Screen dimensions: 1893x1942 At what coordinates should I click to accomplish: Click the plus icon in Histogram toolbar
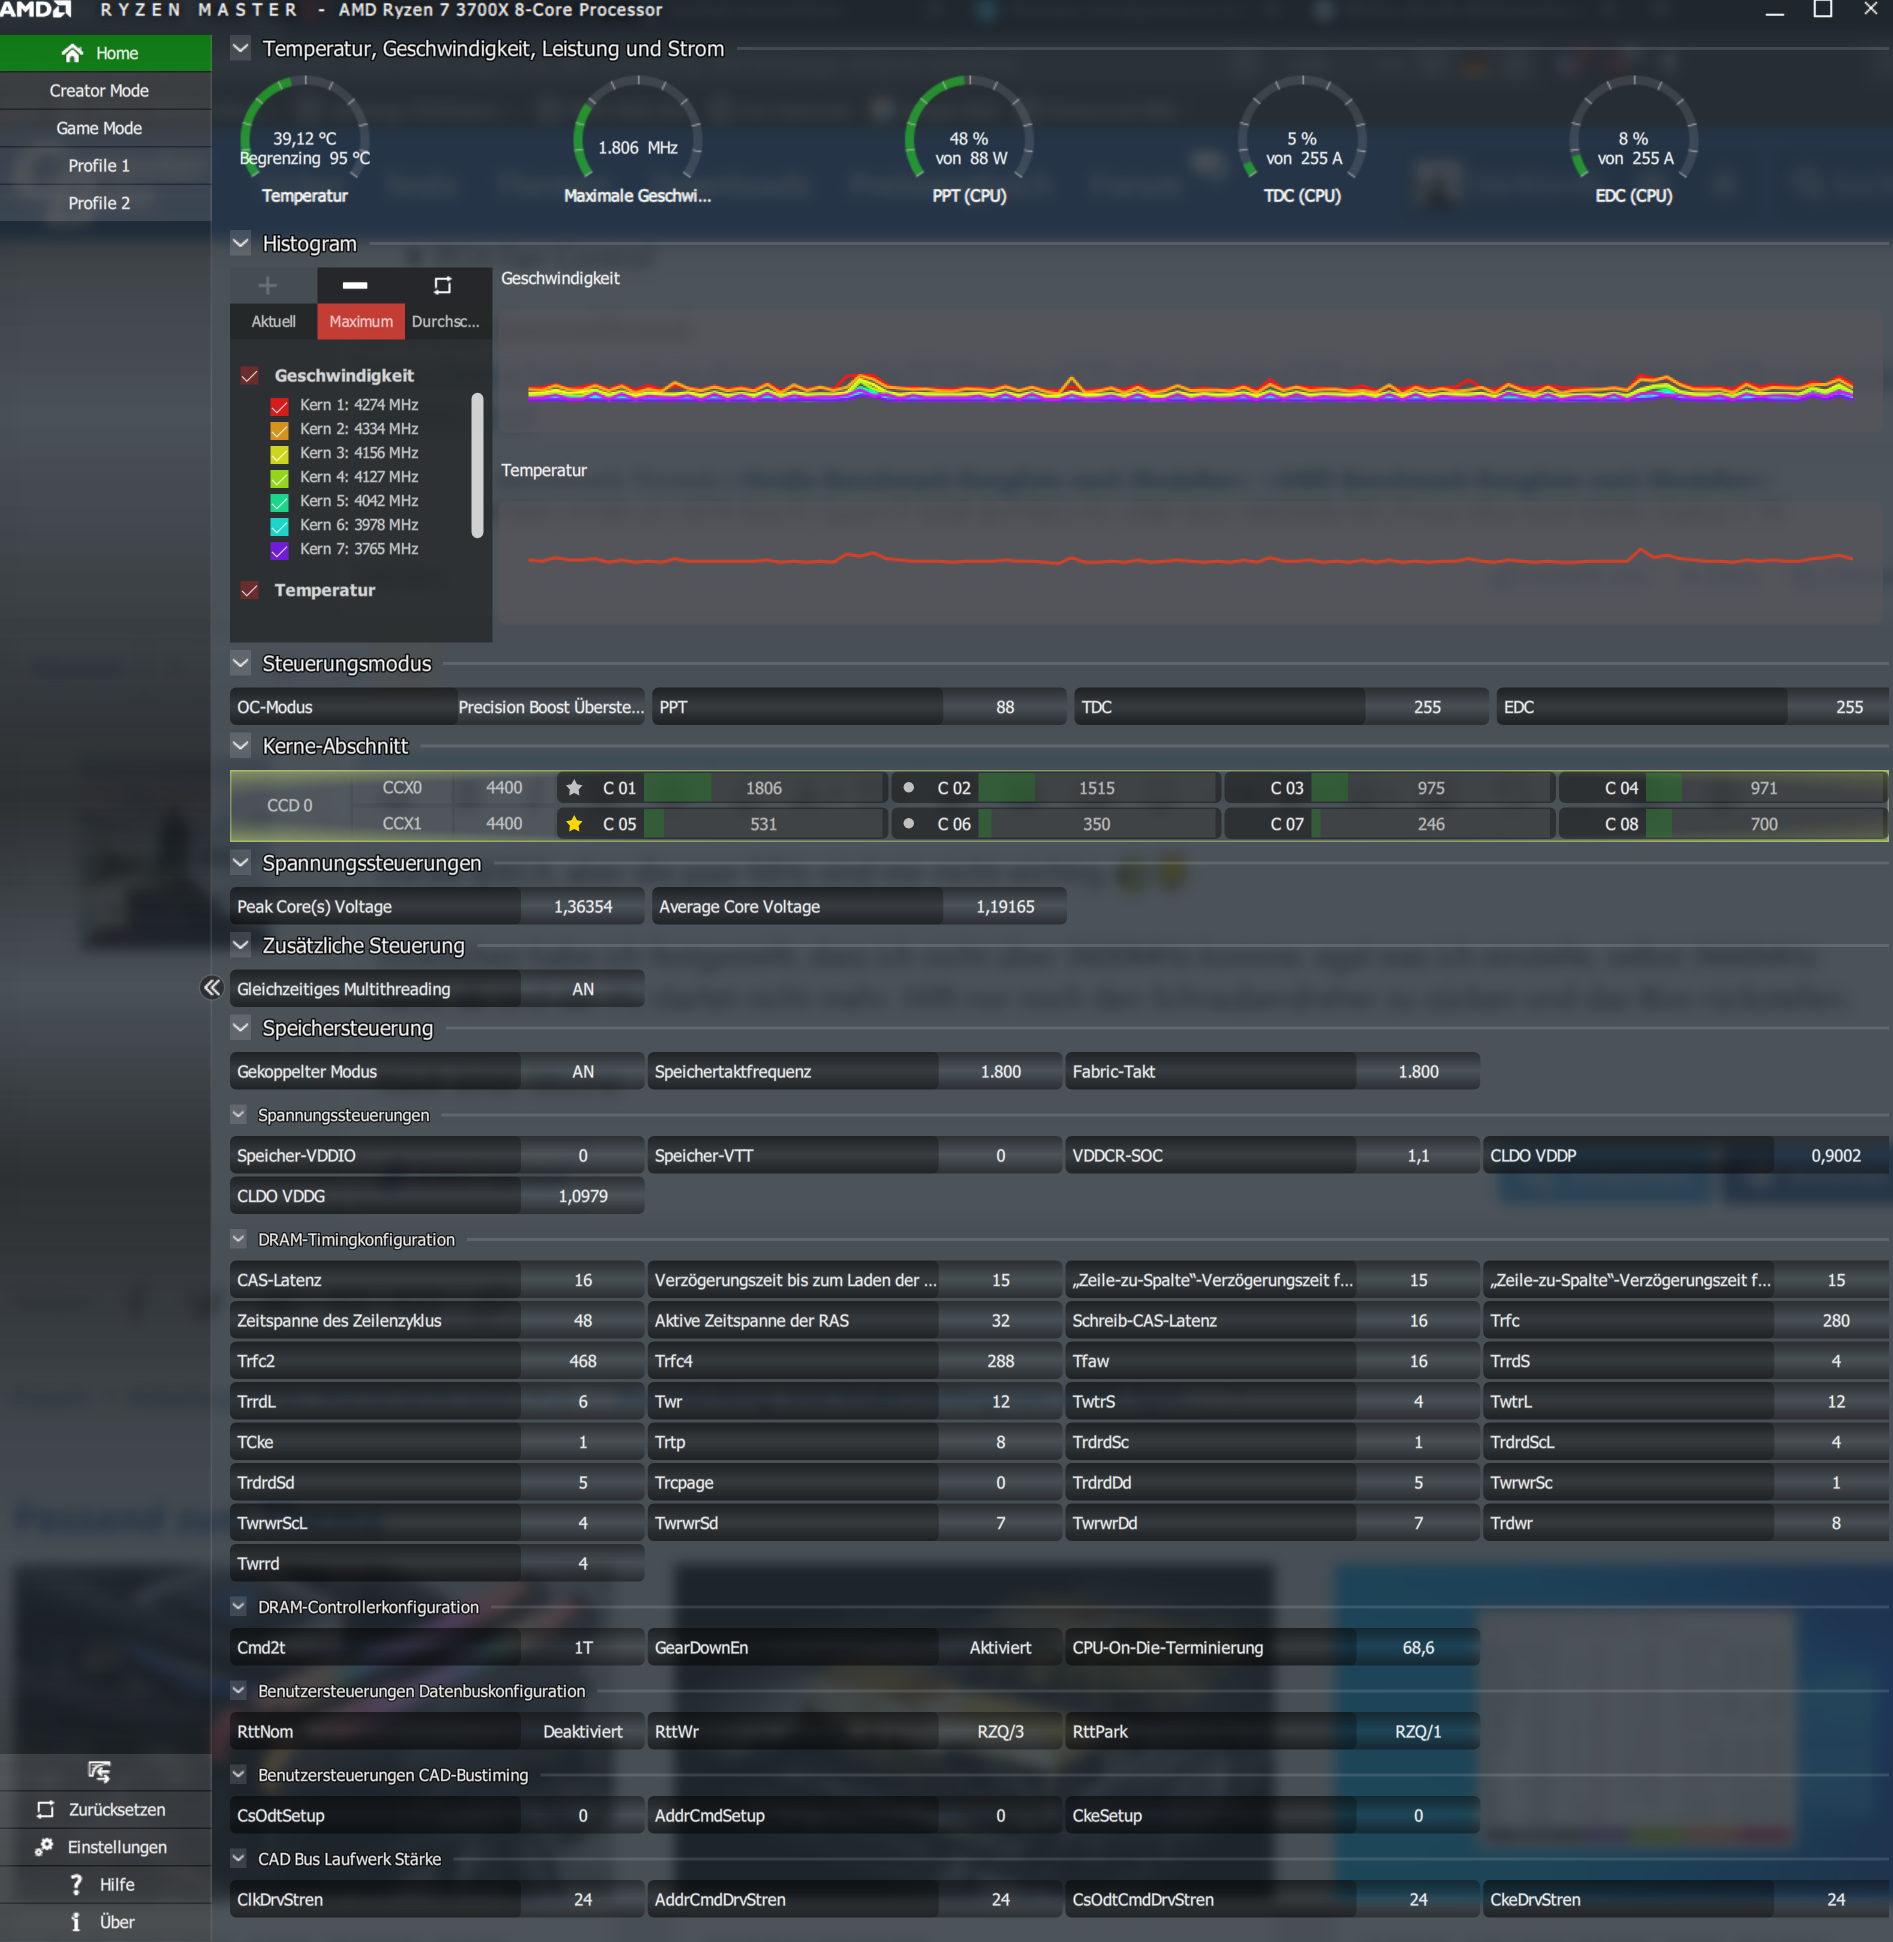267,286
